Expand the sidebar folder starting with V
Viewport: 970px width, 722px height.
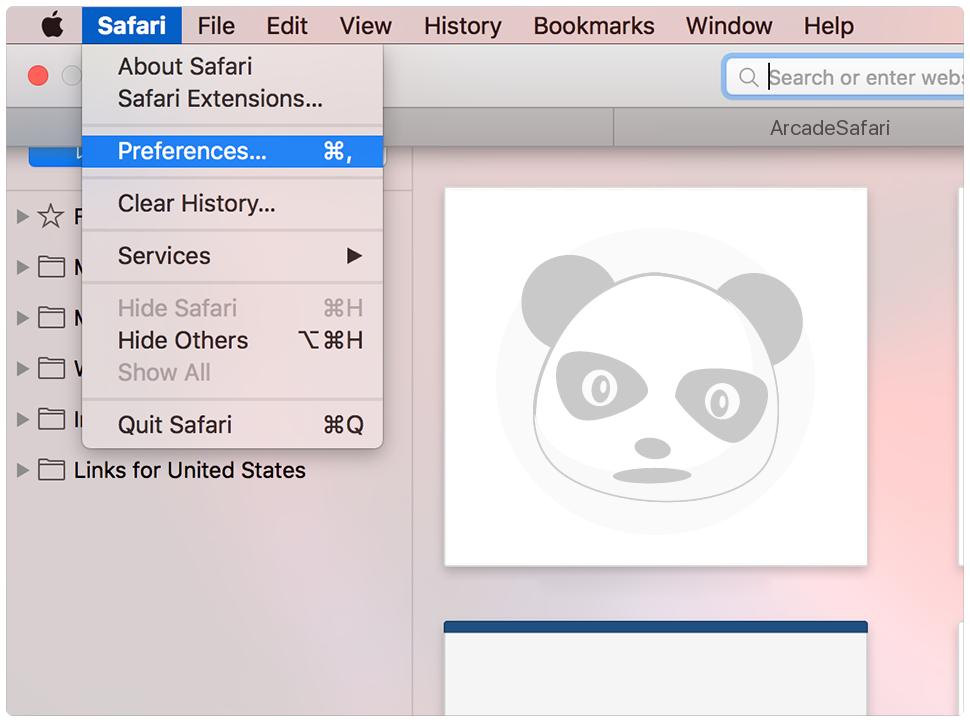pos(22,368)
